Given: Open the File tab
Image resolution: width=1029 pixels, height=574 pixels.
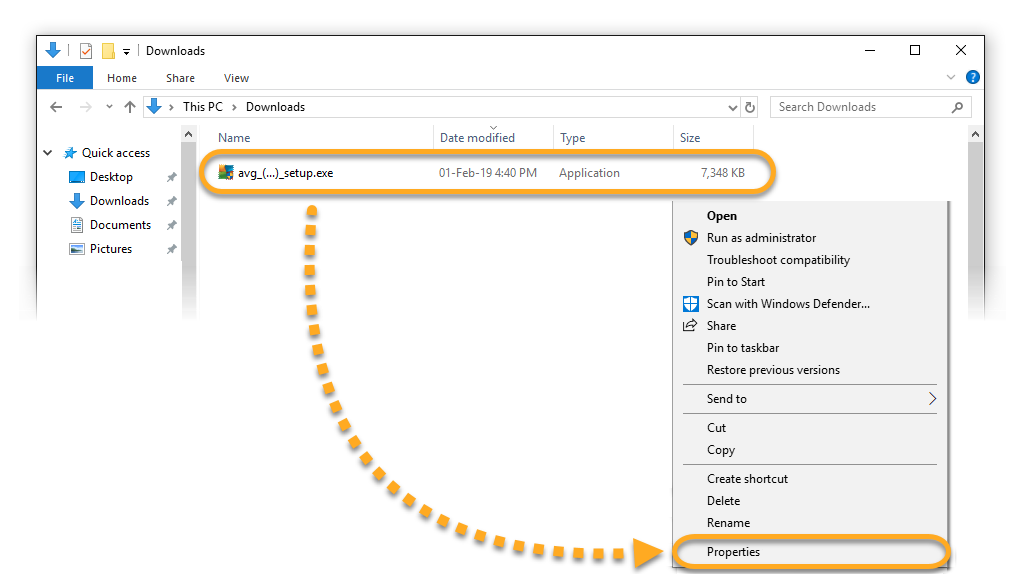Looking at the screenshot, I should pos(65,77).
